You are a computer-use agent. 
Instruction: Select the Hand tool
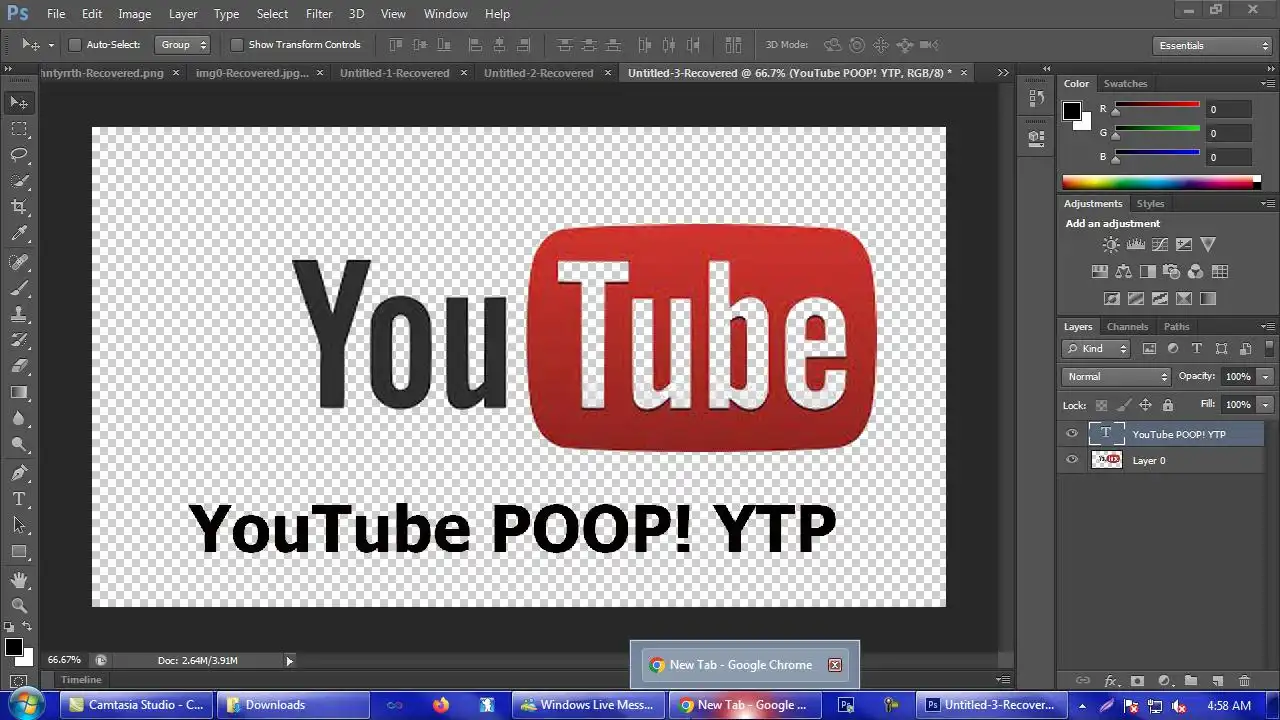pyautogui.click(x=19, y=580)
